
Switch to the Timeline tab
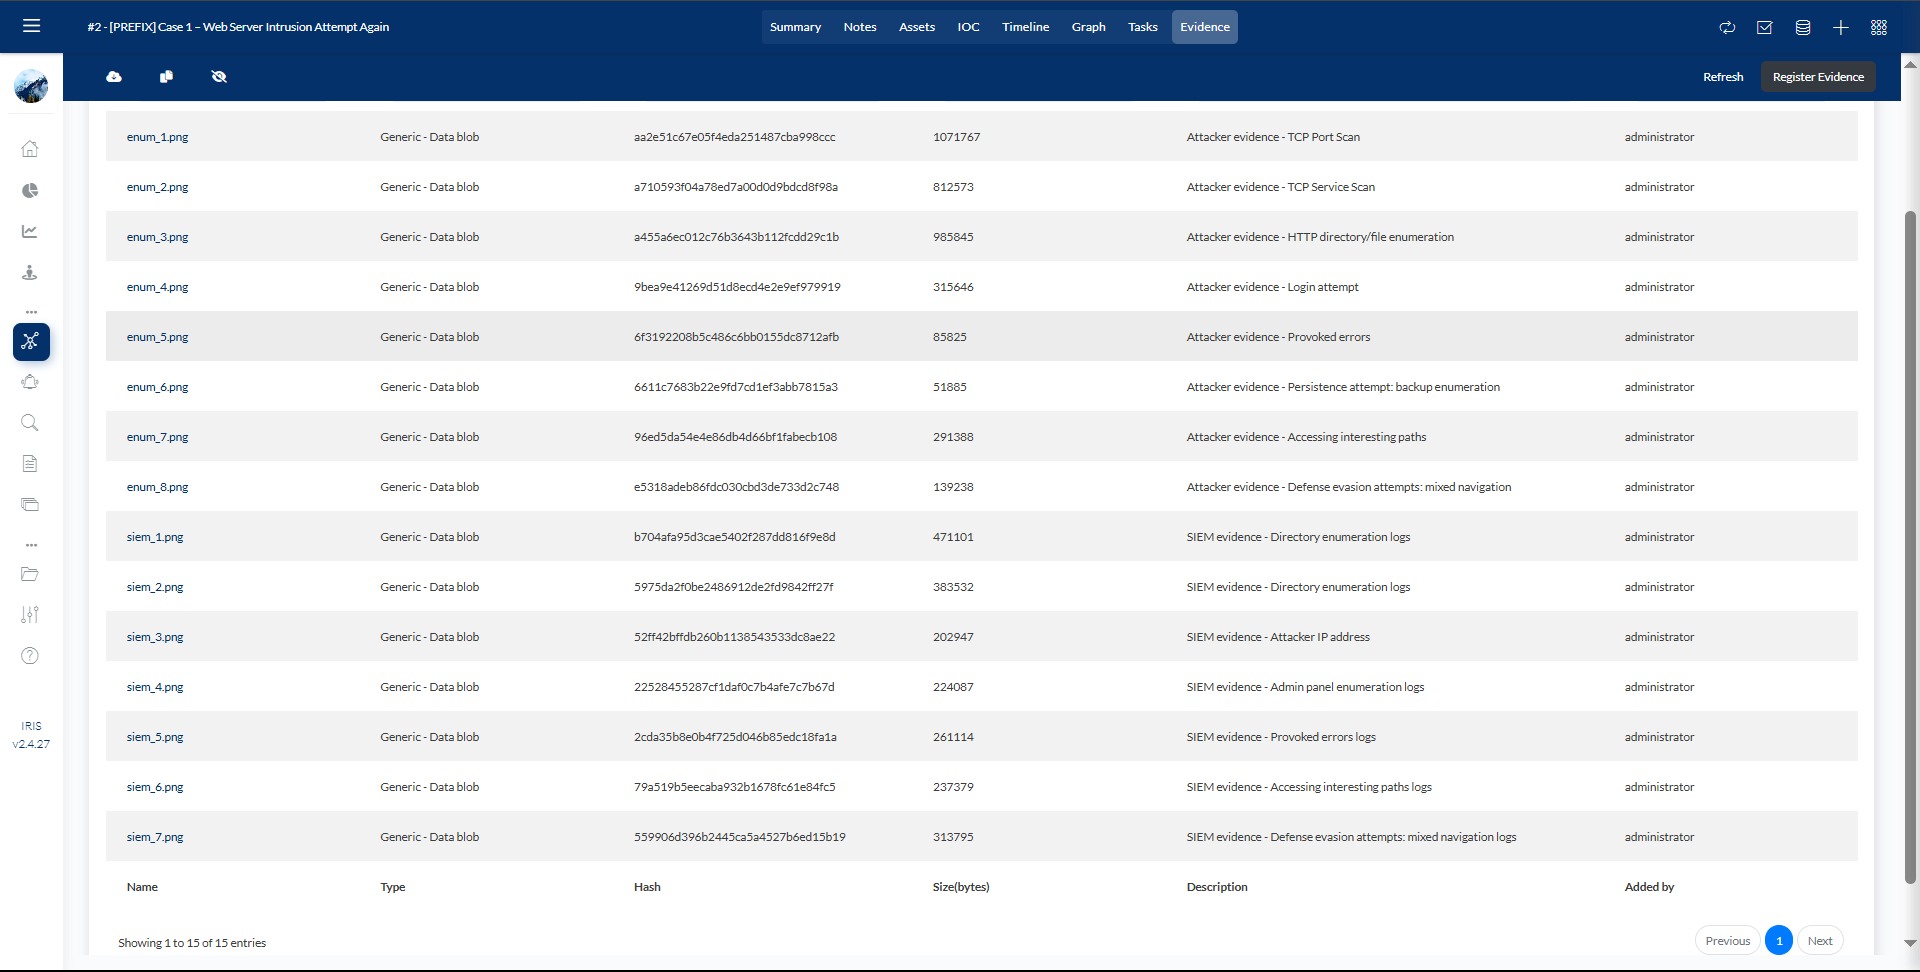[1025, 27]
